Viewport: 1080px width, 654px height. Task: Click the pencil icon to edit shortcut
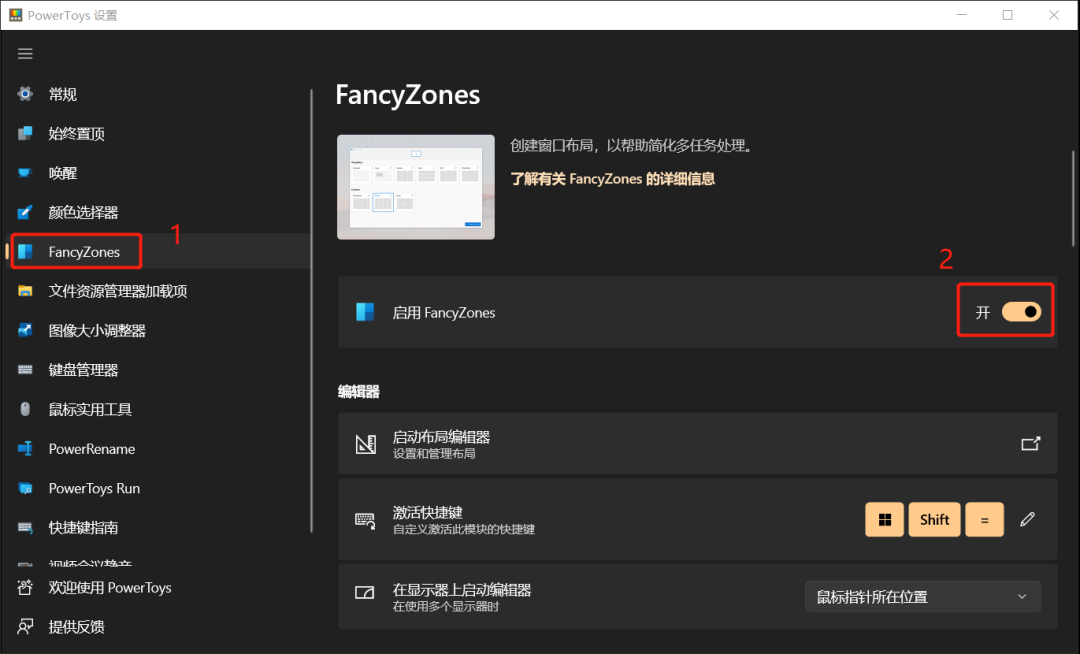point(1028,520)
